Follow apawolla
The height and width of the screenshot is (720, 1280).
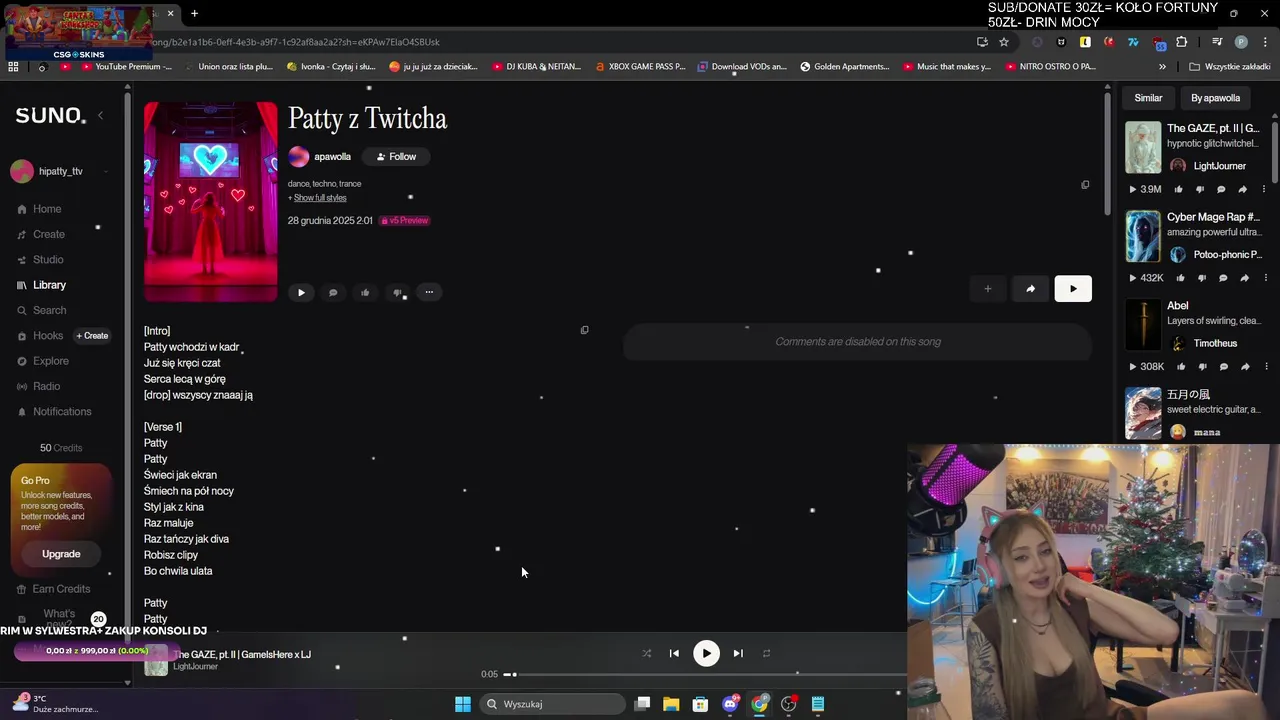(x=396, y=157)
